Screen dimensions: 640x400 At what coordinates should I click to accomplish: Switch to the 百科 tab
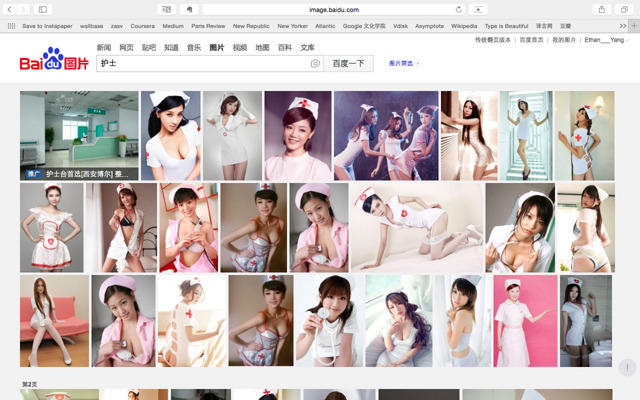[284, 47]
